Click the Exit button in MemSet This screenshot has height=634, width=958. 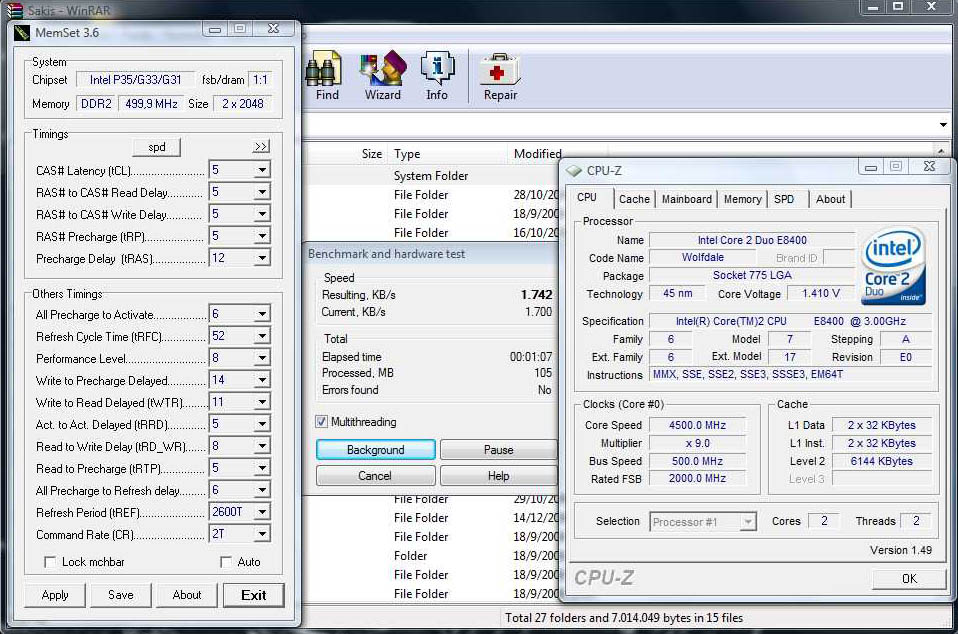click(x=254, y=596)
